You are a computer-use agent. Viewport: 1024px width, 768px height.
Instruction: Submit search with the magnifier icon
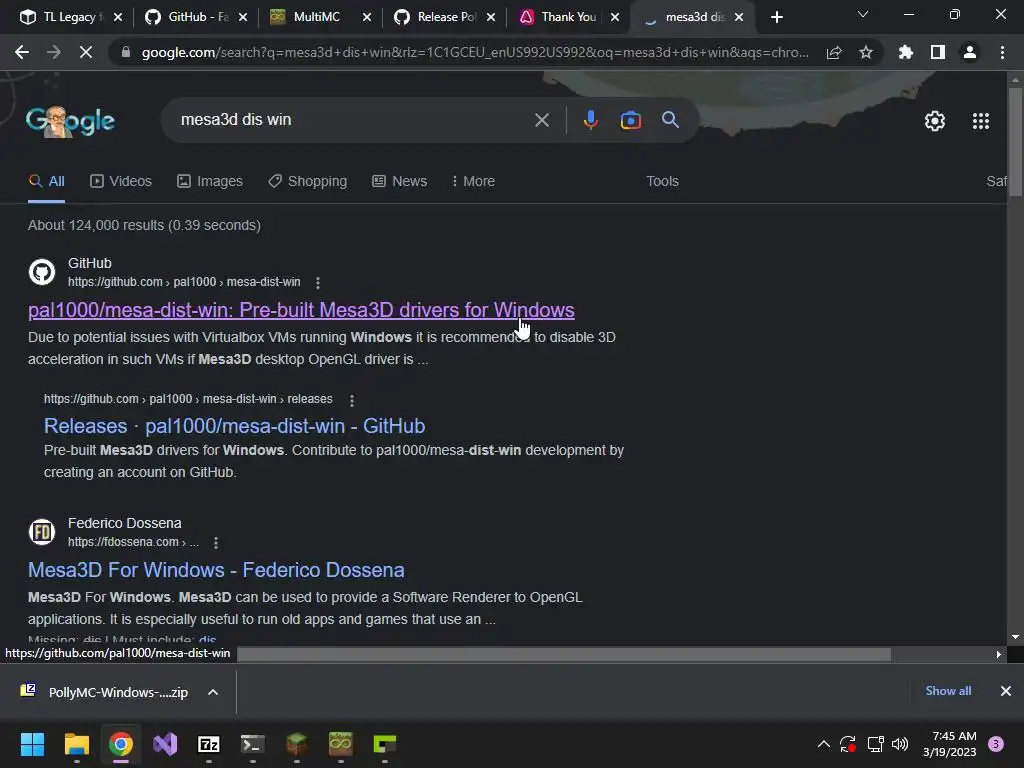(x=670, y=120)
